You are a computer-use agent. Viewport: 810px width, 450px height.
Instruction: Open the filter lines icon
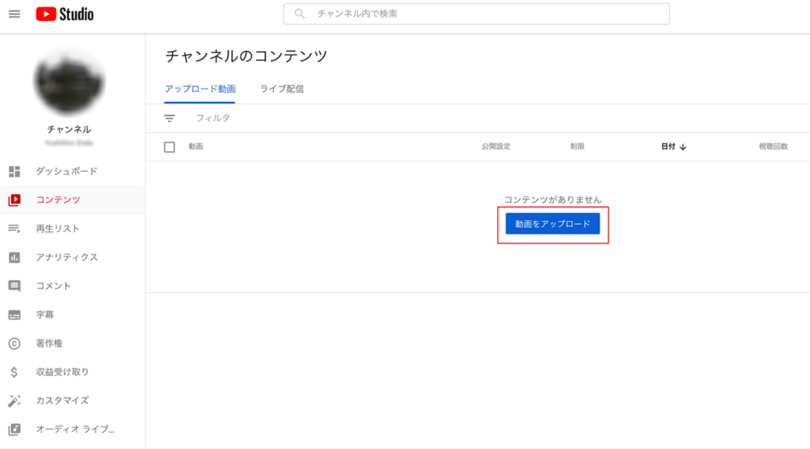coord(169,118)
